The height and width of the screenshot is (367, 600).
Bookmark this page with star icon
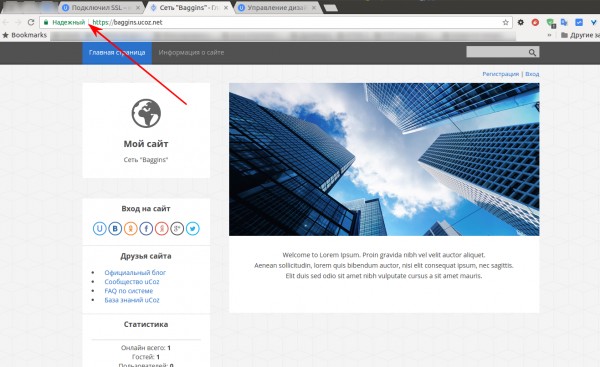505,22
